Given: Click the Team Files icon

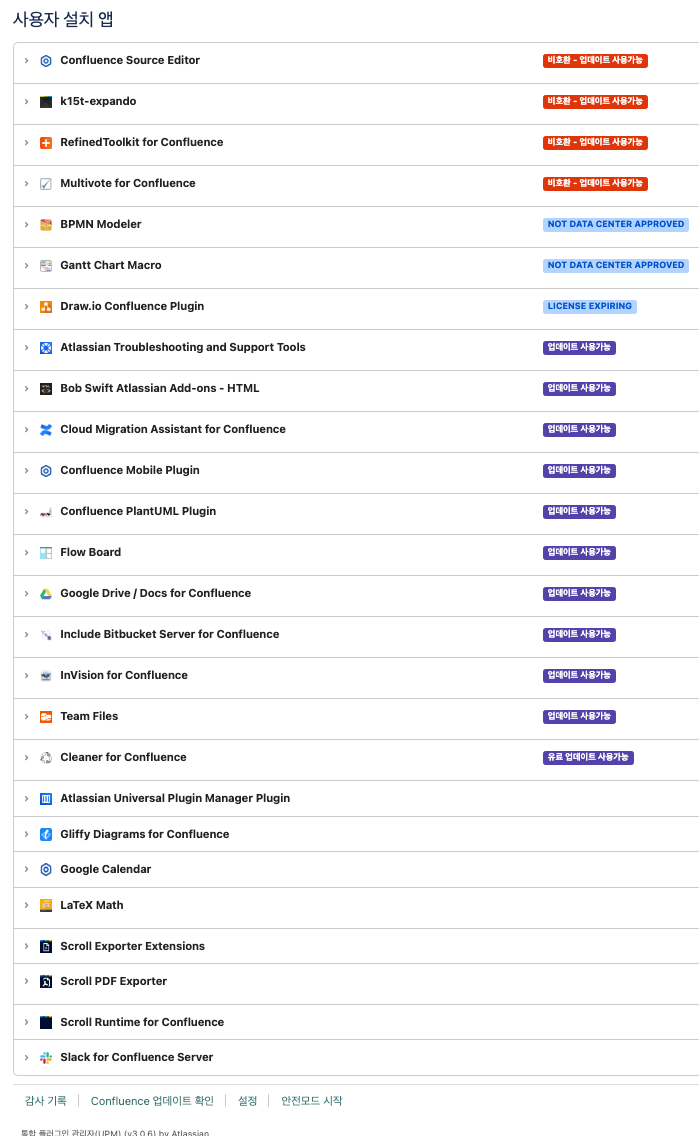Looking at the screenshot, I should (46, 717).
